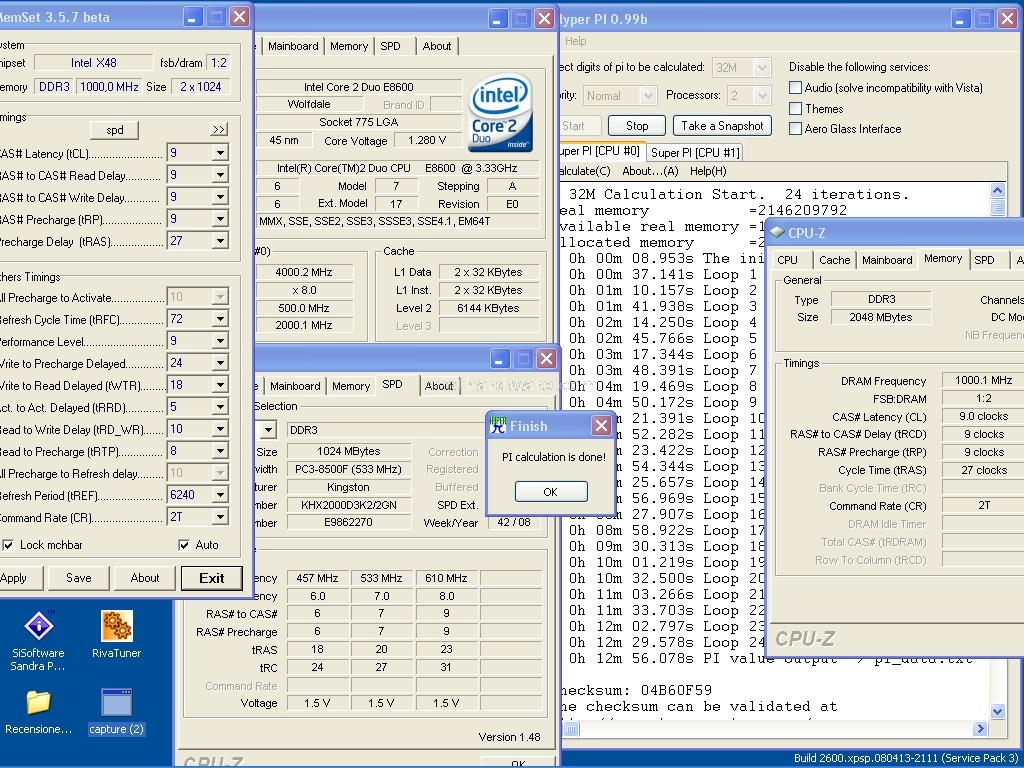
Task: Click OK in the Finish dialog
Action: coord(551,492)
